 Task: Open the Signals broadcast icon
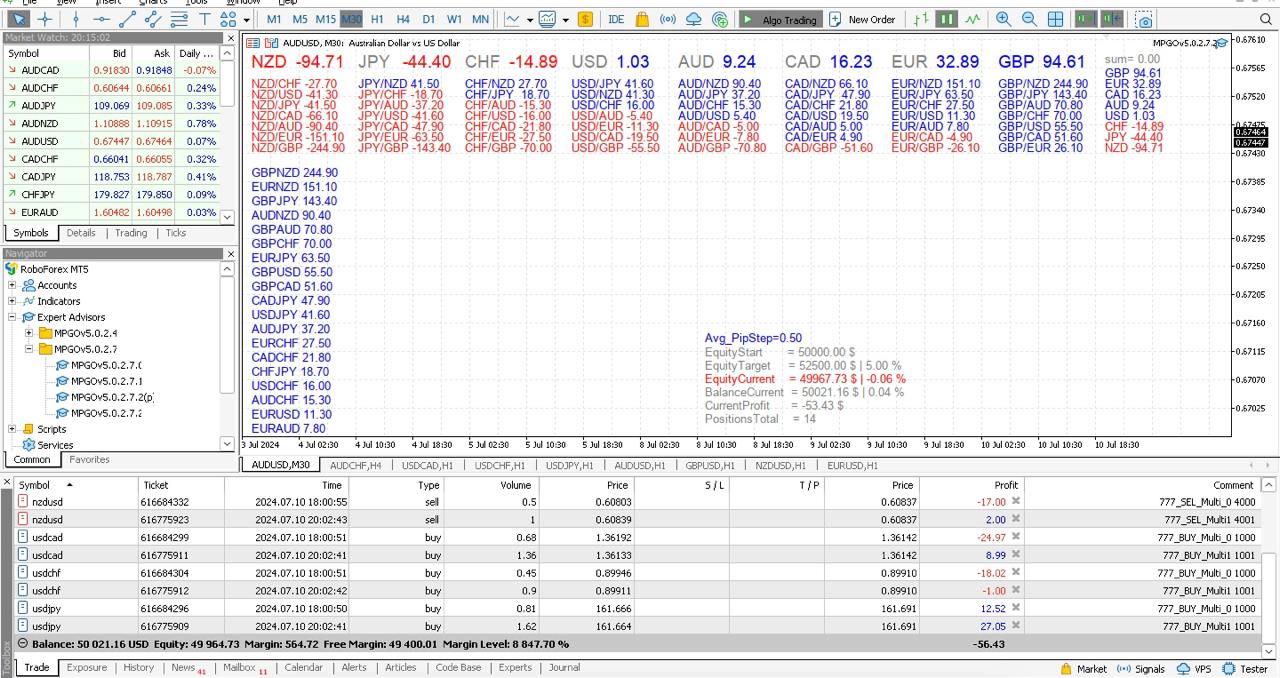click(x=668, y=19)
